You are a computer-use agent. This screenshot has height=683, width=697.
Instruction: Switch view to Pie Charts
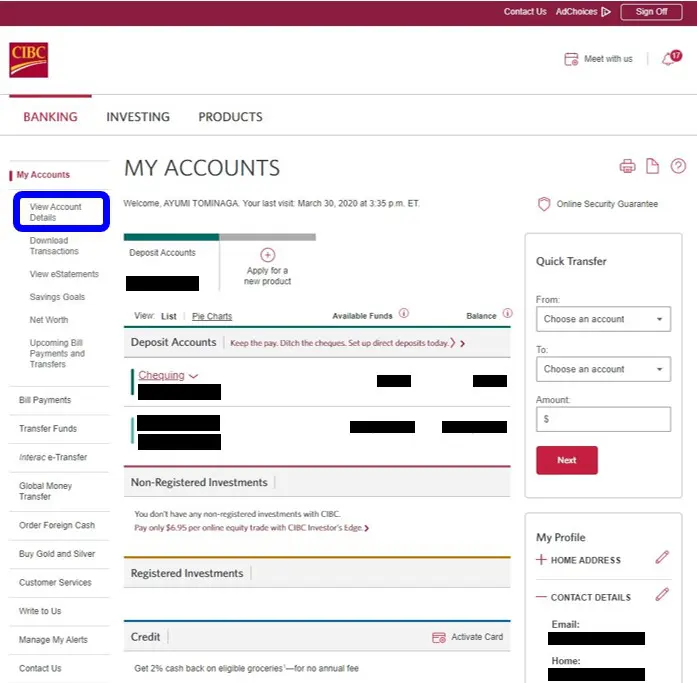(x=212, y=316)
